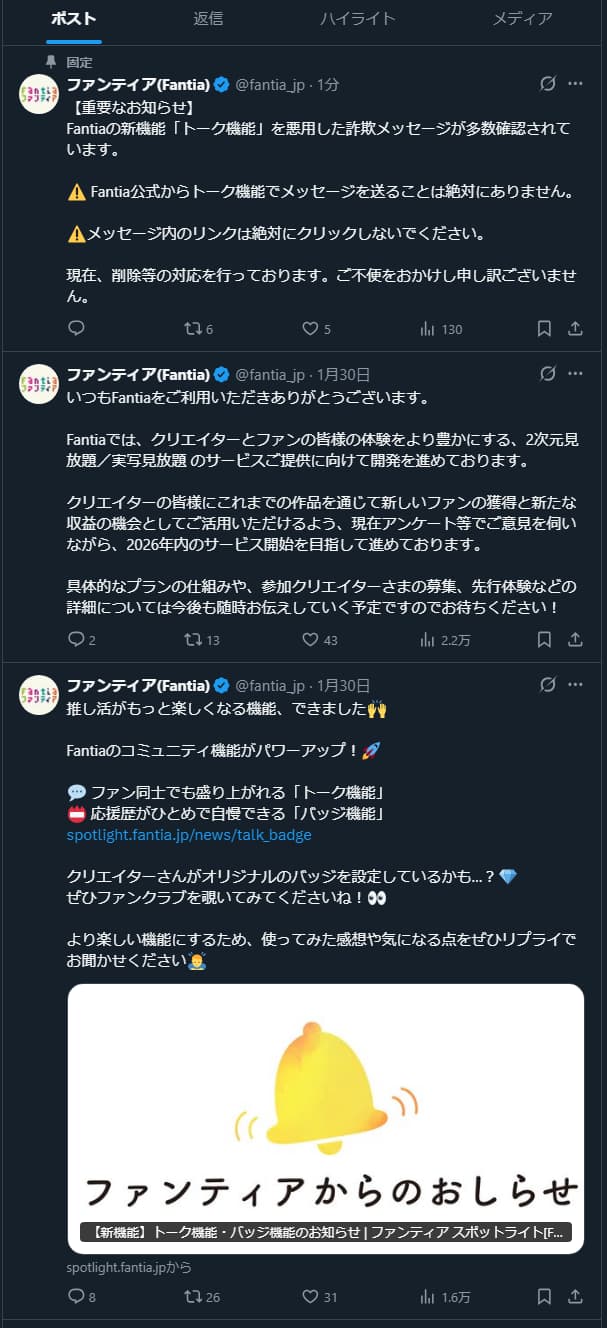This screenshot has width=607, height=1328.
Task: Open spotlight.fantia.jp/news/talk_badge link
Action: (189, 835)
